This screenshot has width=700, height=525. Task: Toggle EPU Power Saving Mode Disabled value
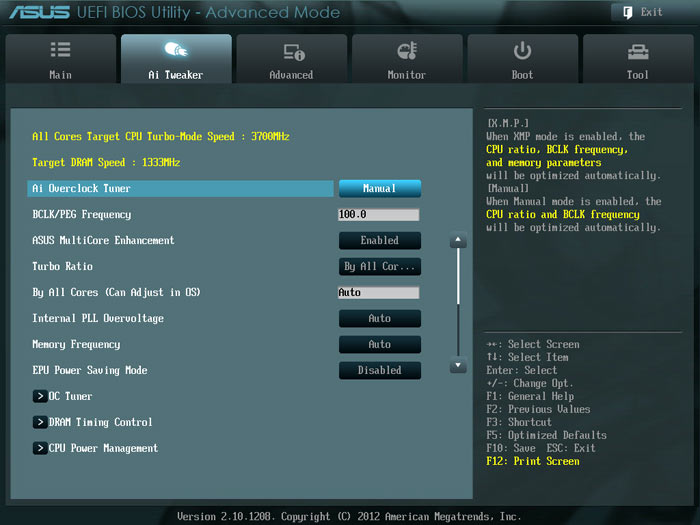[x=379, y=370]
